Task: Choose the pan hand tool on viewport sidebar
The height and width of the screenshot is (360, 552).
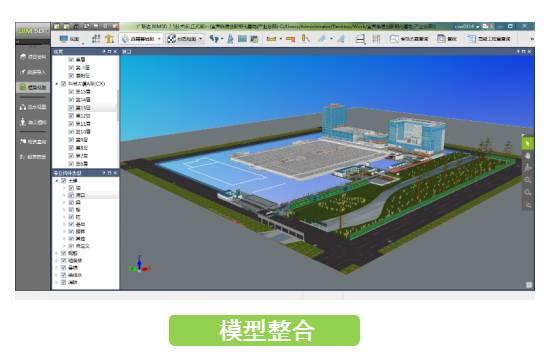Action: (528, 156)
